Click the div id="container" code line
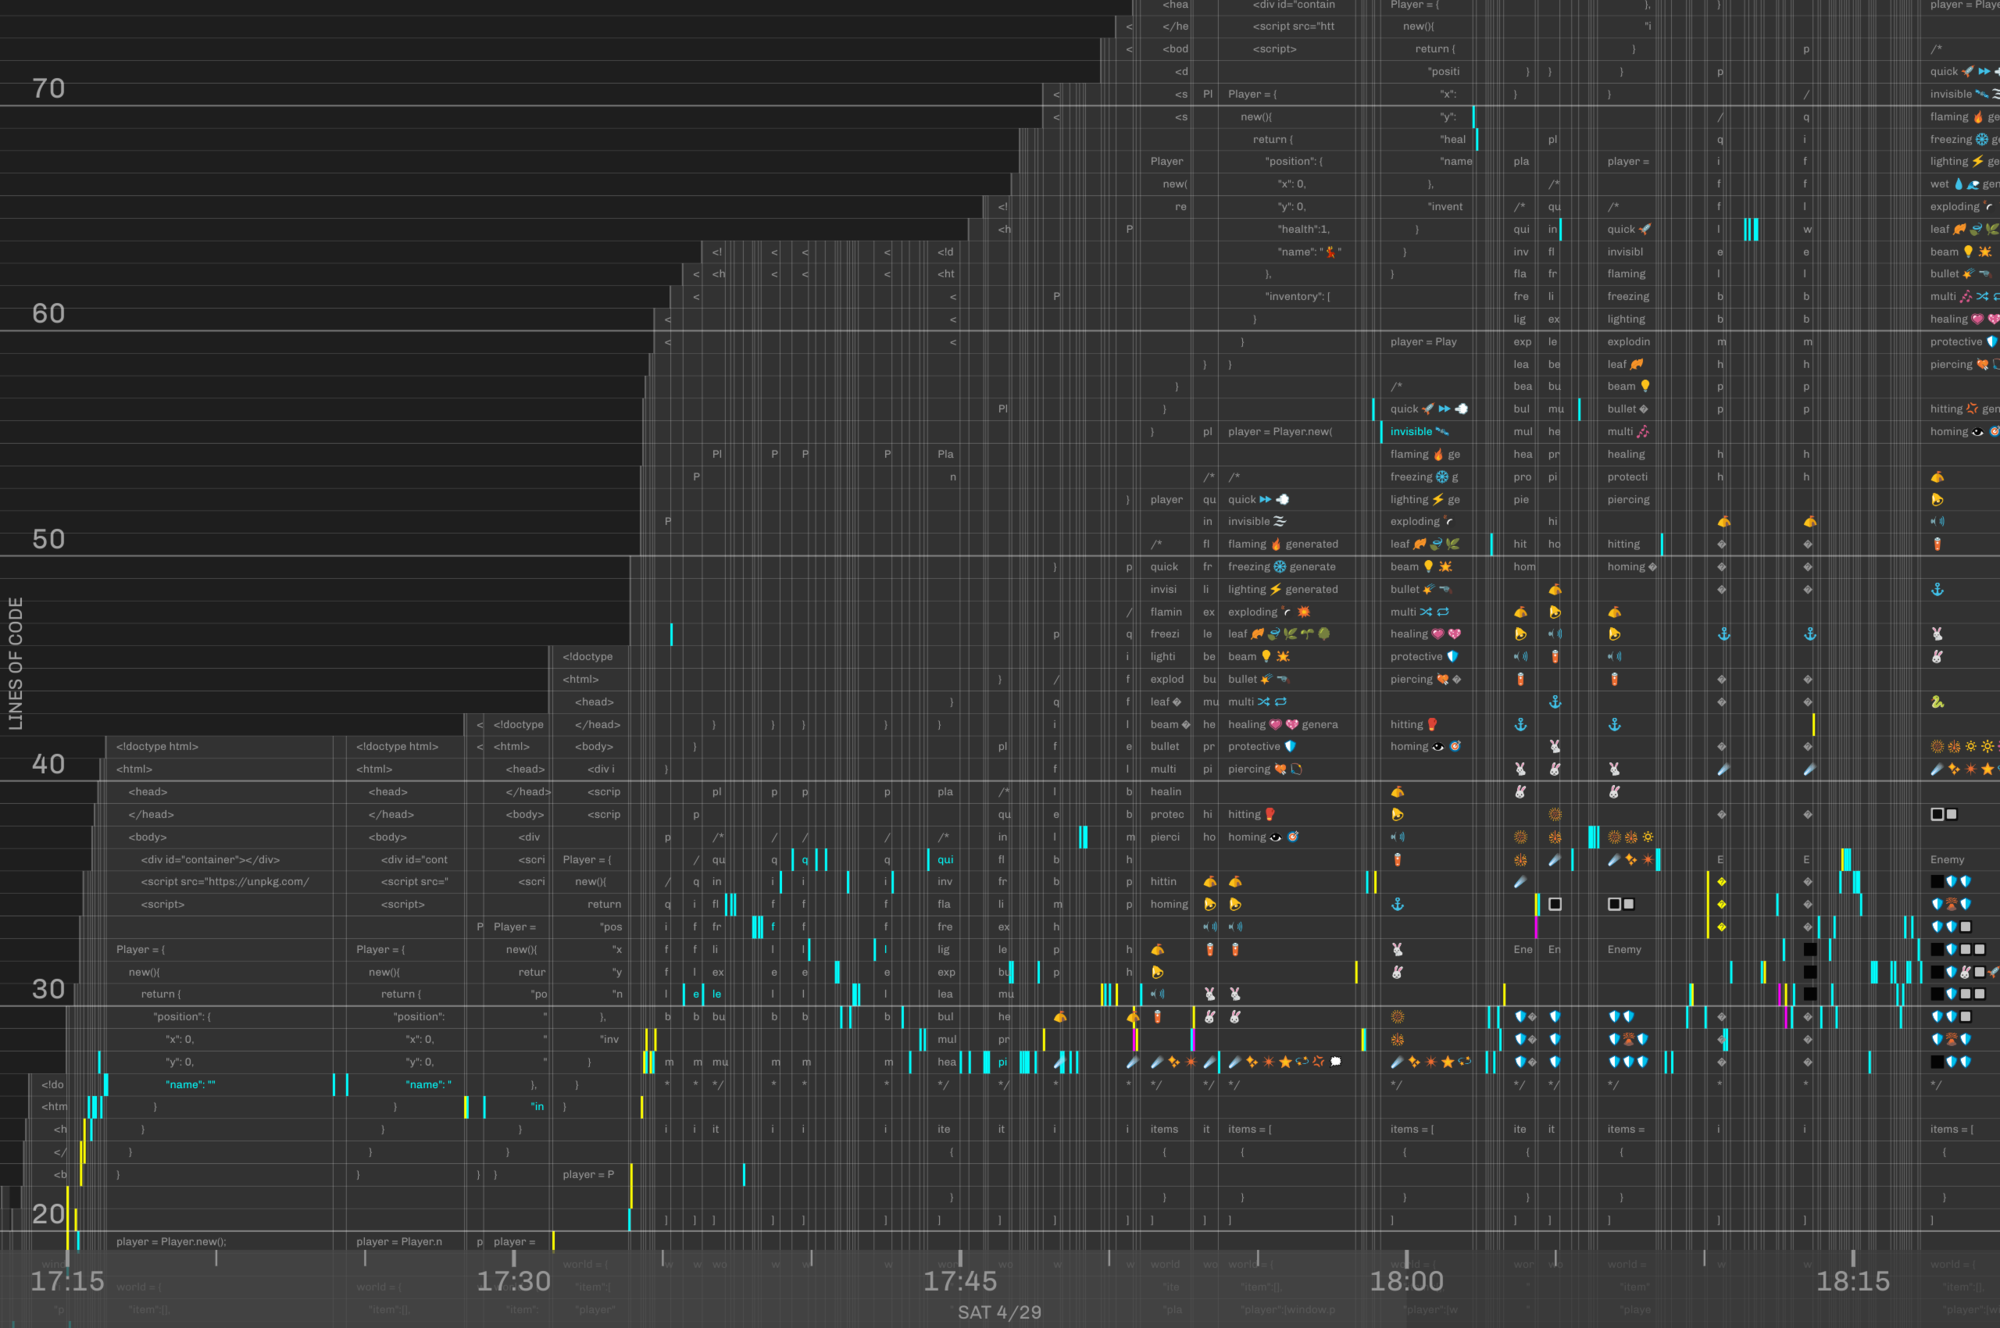 210,860
